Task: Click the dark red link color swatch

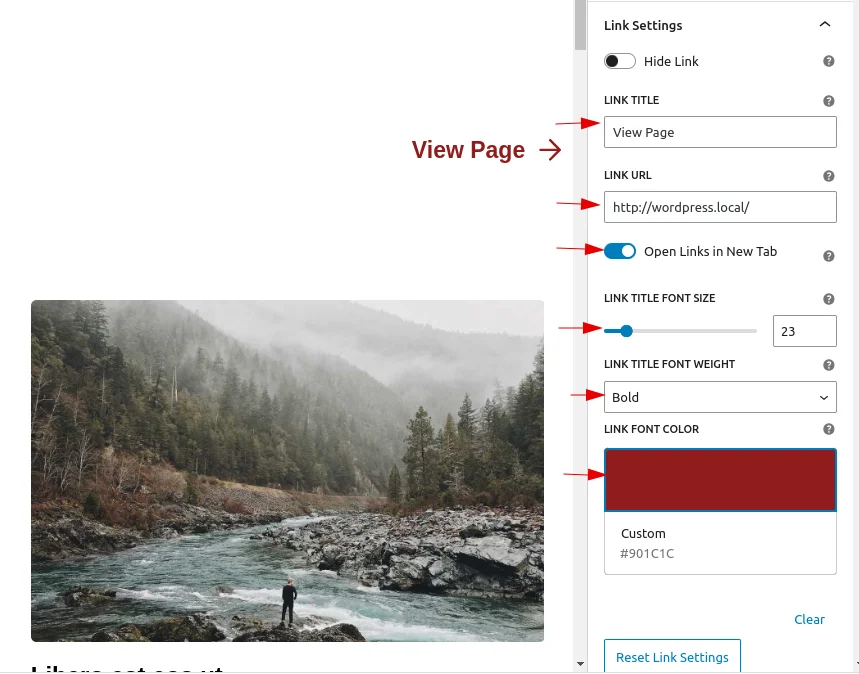Action: tap(720, 480)
